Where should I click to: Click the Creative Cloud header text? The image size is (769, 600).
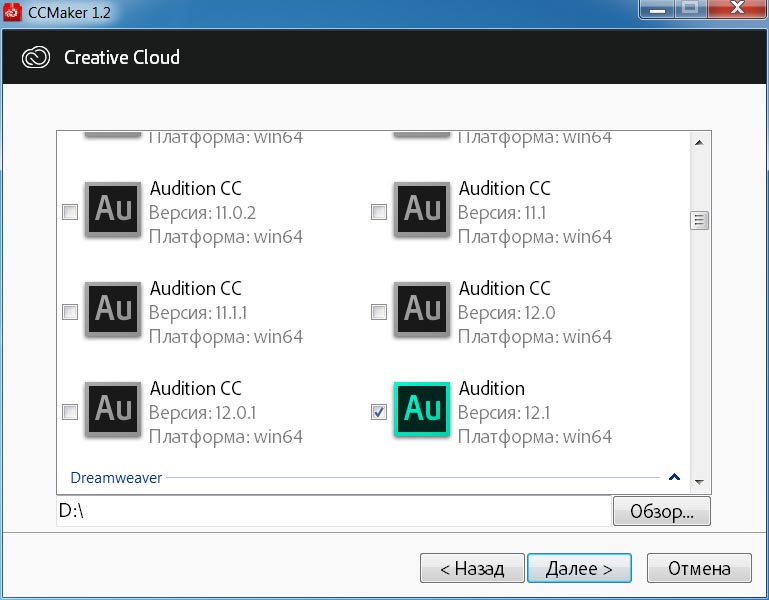coord(122,57)
